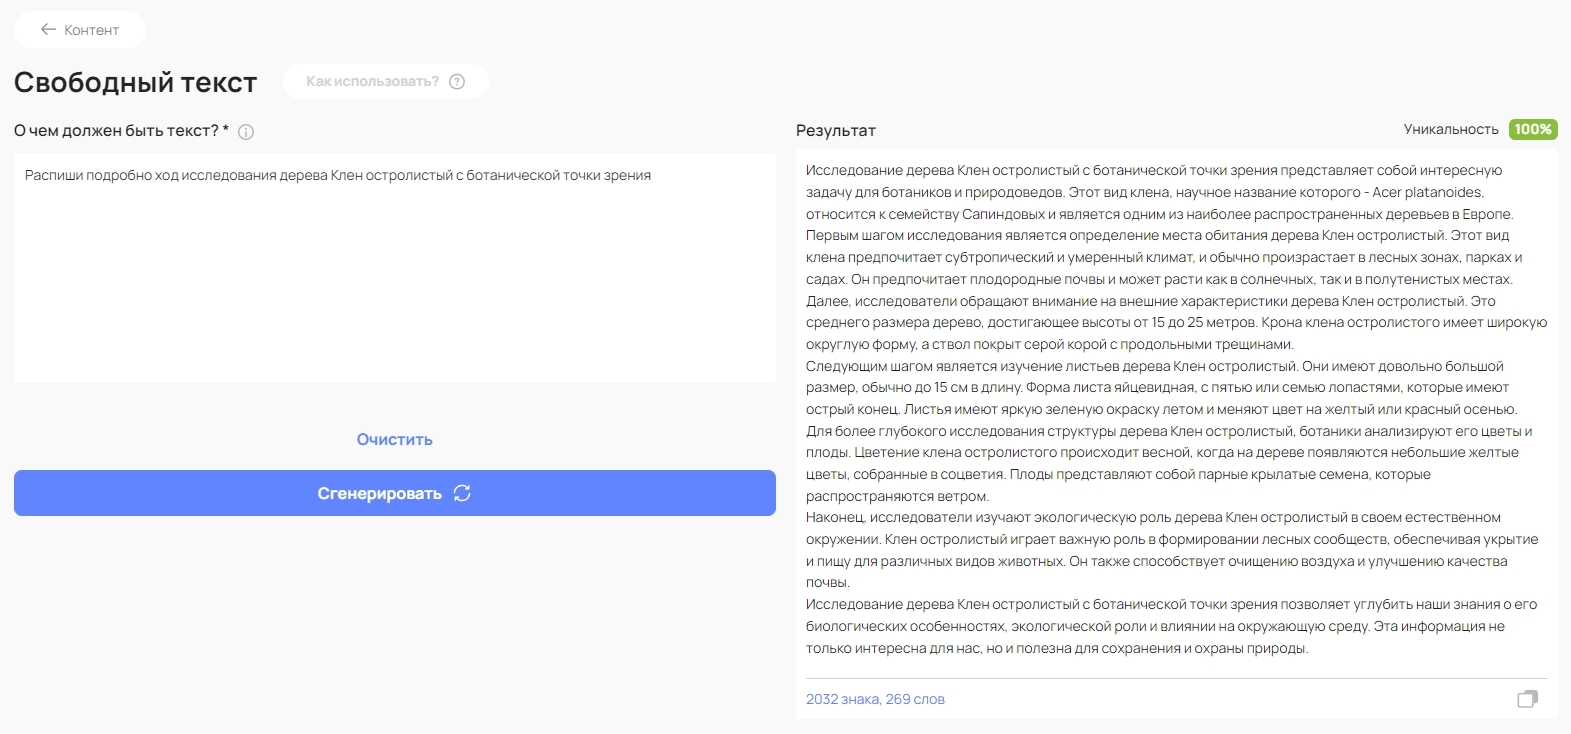1571x734 pixels.
Task: Click the Результат heading
Action: coord(836,130)
